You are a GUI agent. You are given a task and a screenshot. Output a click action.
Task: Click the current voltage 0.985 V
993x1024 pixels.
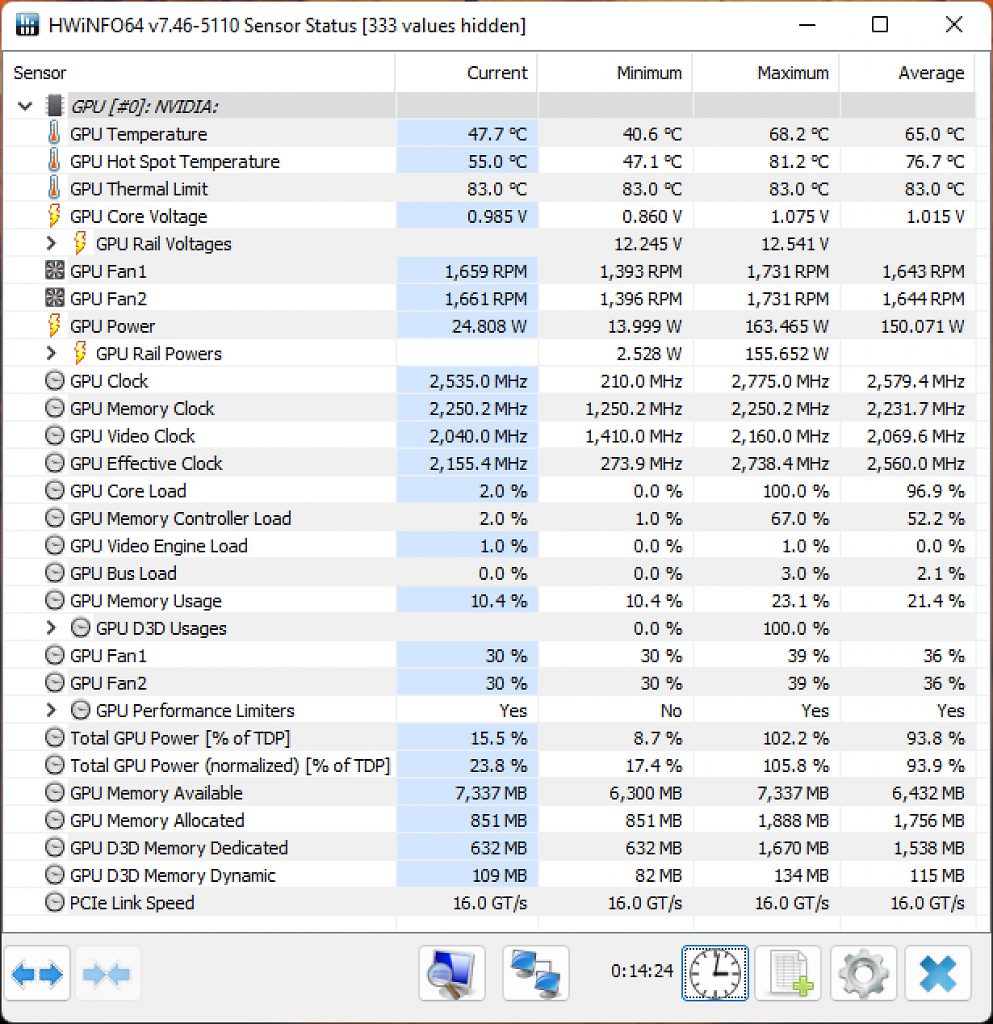[x=497, y=216]
